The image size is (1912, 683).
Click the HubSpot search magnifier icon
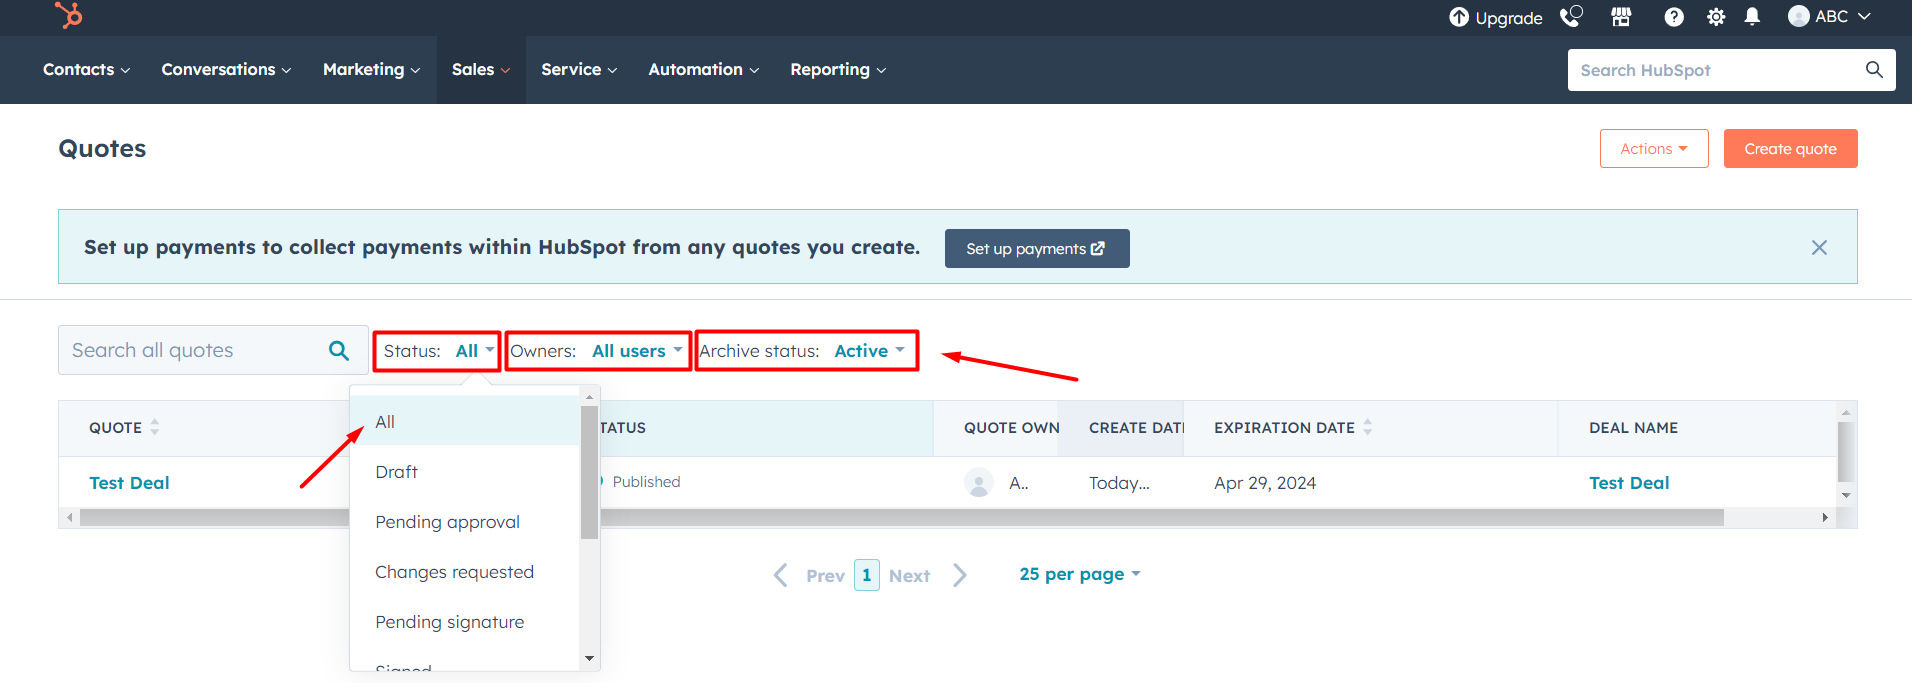point(1874,70)
